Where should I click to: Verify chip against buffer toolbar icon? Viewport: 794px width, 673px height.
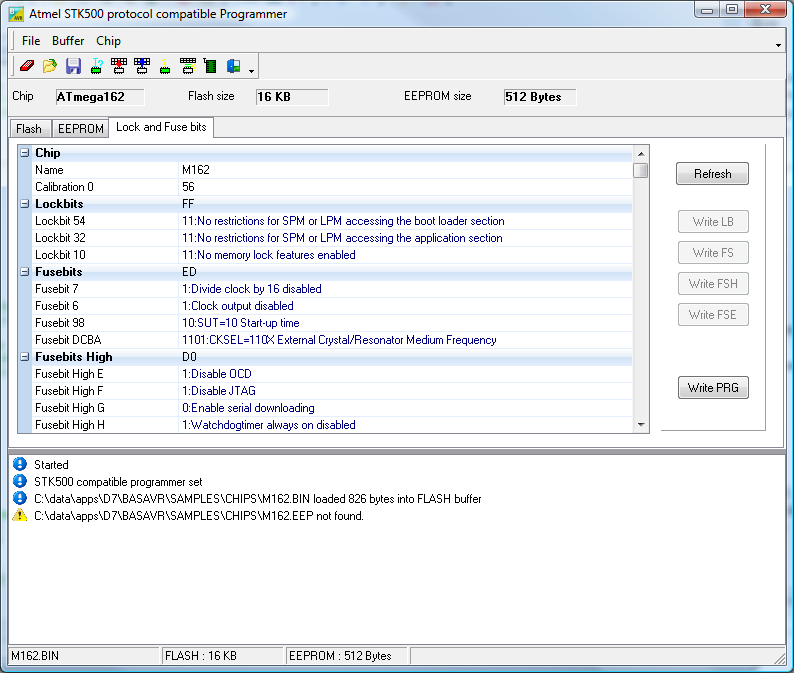pyautogui.click(x=188, y=66)
